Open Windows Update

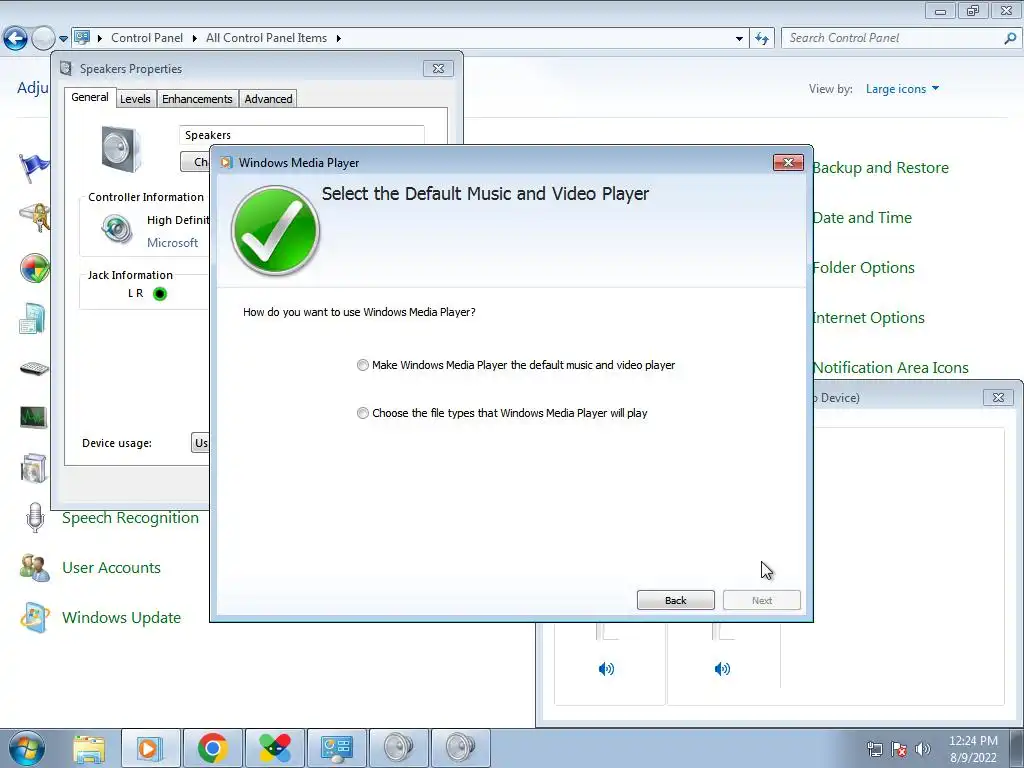[x=121, y=618]
